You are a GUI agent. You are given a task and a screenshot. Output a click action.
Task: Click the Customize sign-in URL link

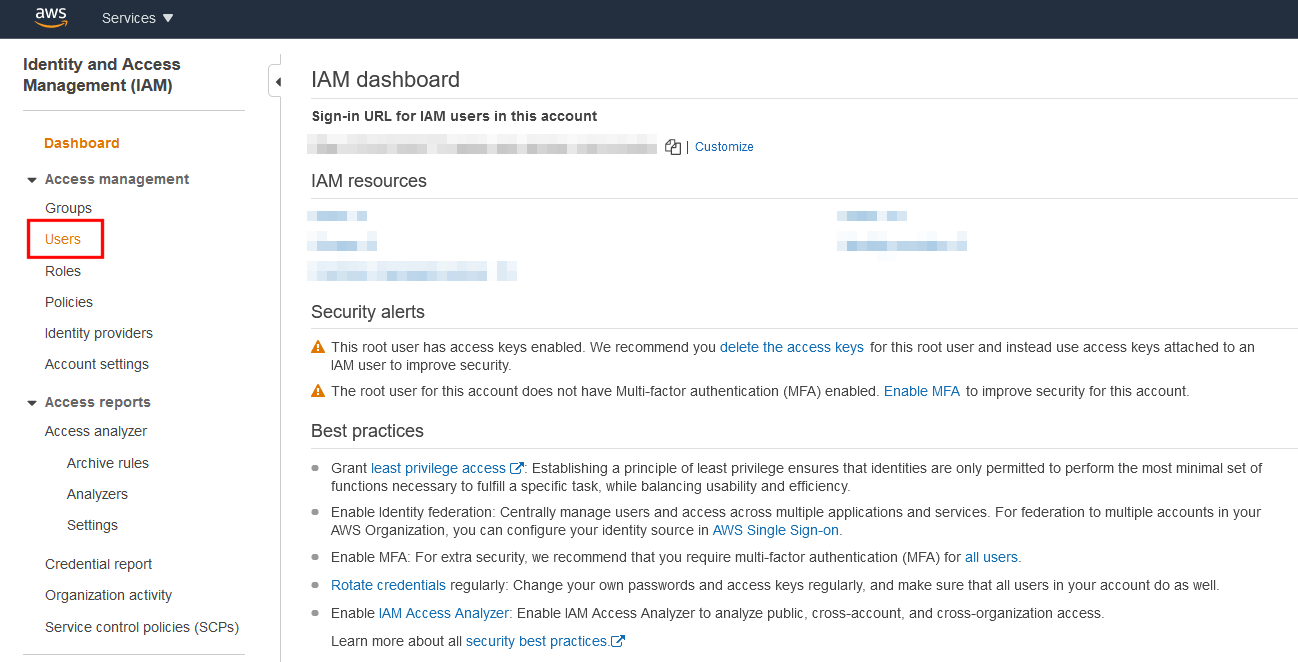tap(724, 147)
